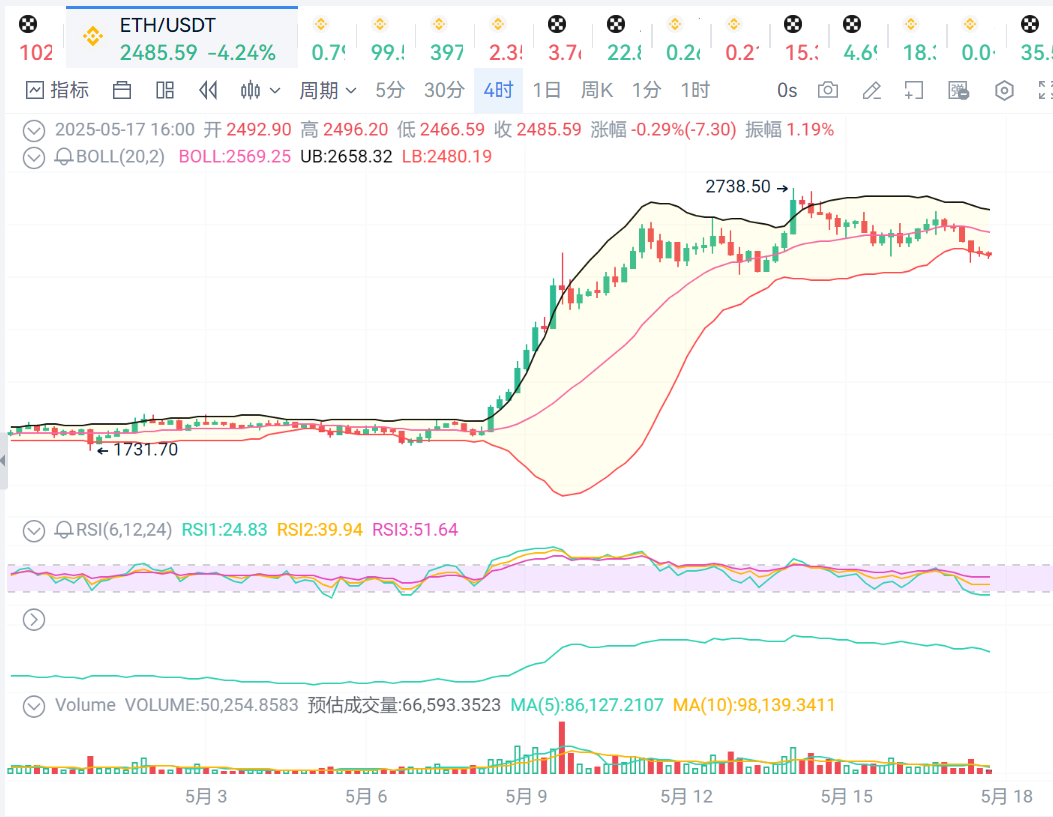
Task: Set alert with RSI bell icon
Action: coord(64,530)
